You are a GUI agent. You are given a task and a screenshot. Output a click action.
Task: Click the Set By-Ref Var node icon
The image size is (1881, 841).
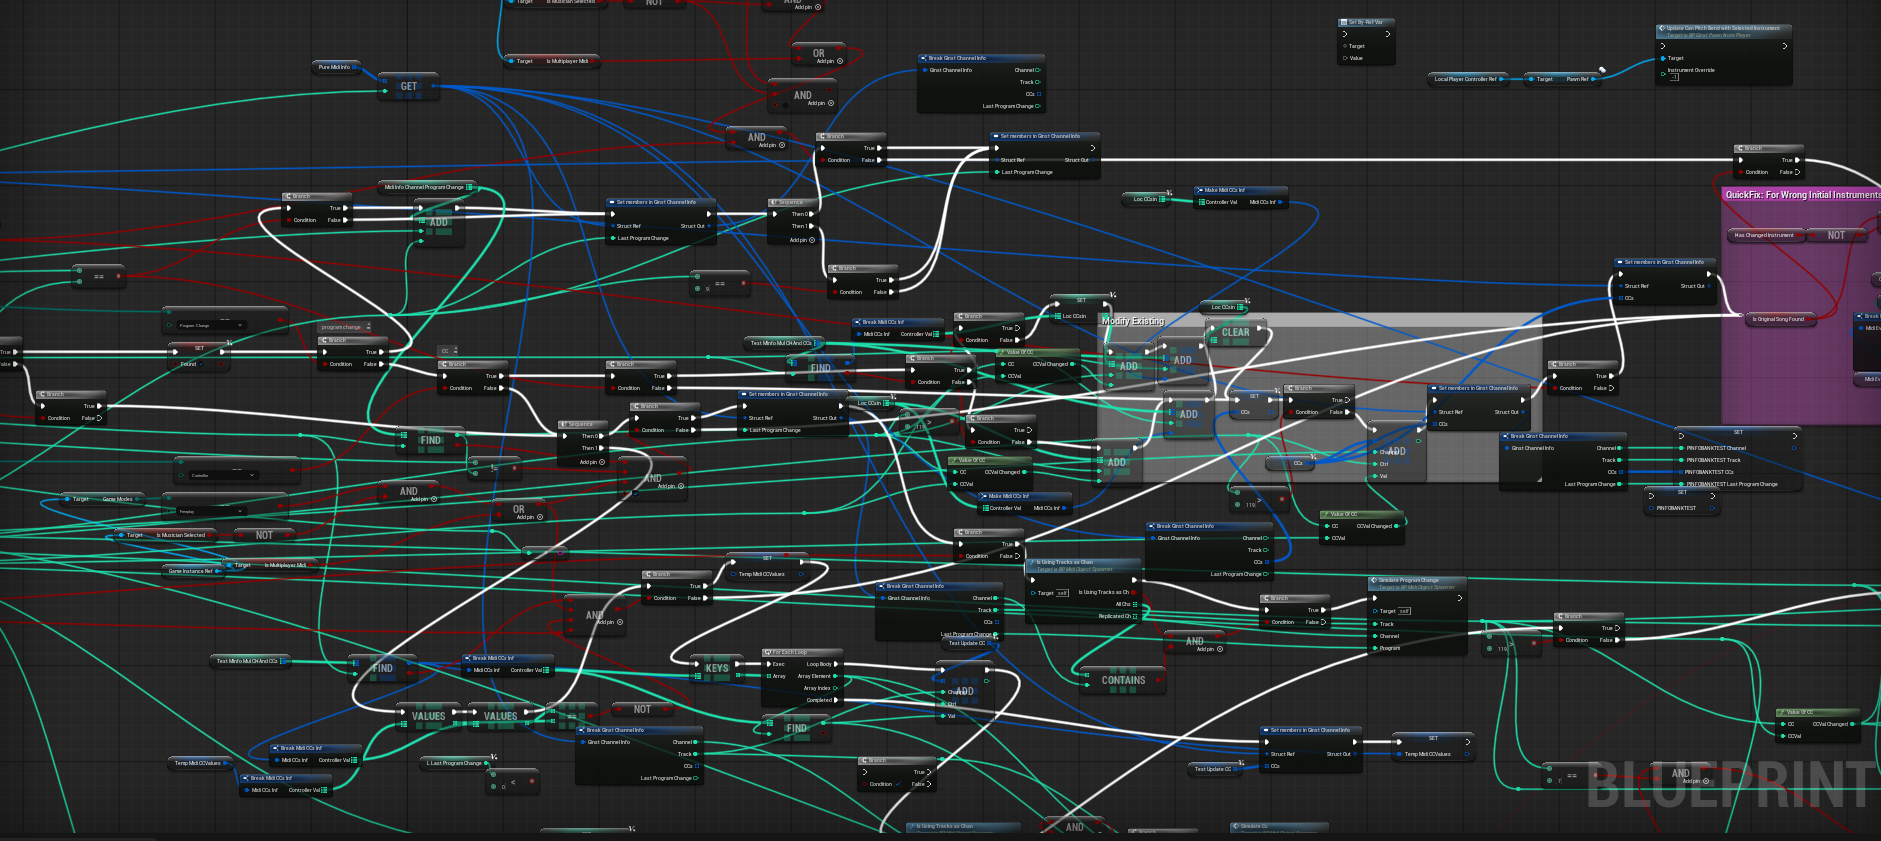1343,22
